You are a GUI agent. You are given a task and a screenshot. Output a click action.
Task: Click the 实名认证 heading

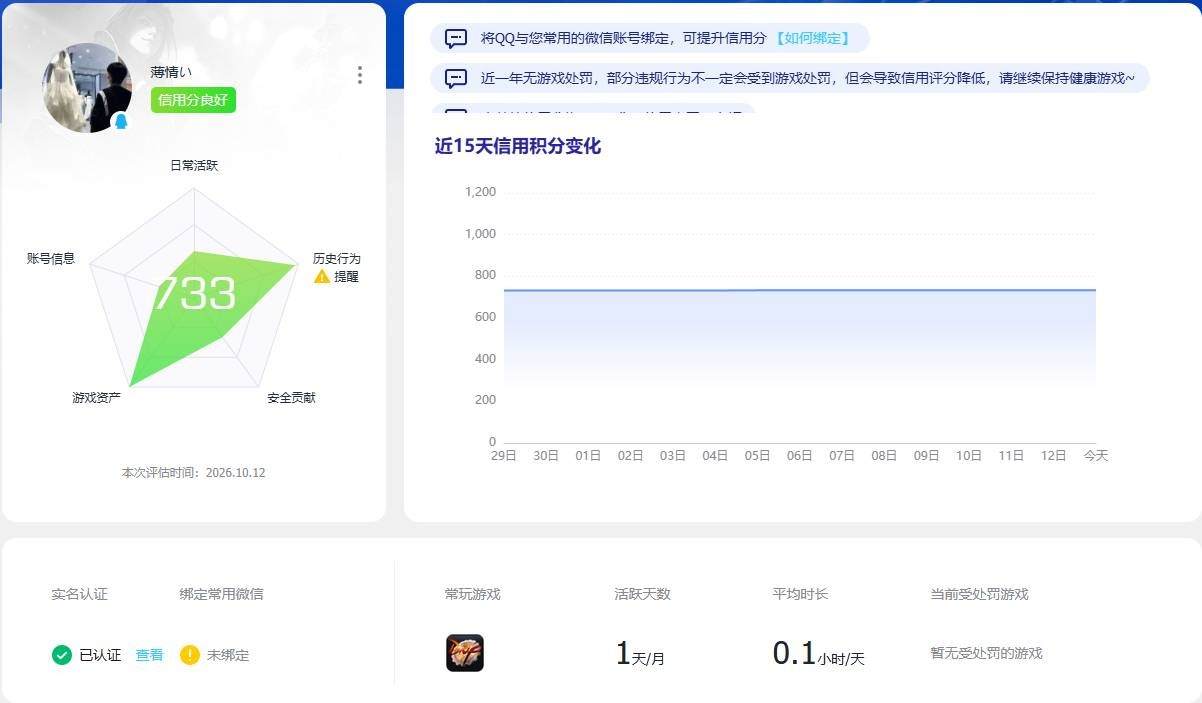(79, 594)
